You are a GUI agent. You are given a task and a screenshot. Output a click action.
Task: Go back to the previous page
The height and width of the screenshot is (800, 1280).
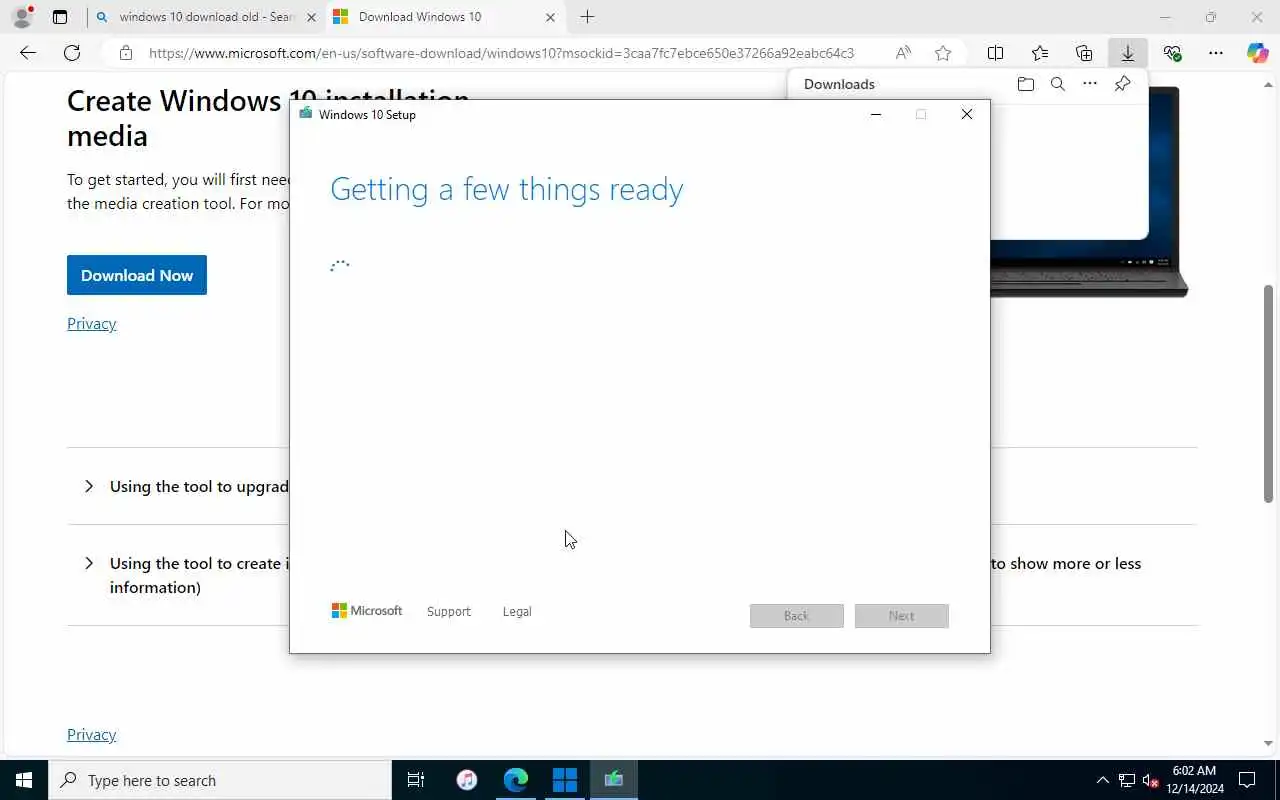tap(28, 53)
